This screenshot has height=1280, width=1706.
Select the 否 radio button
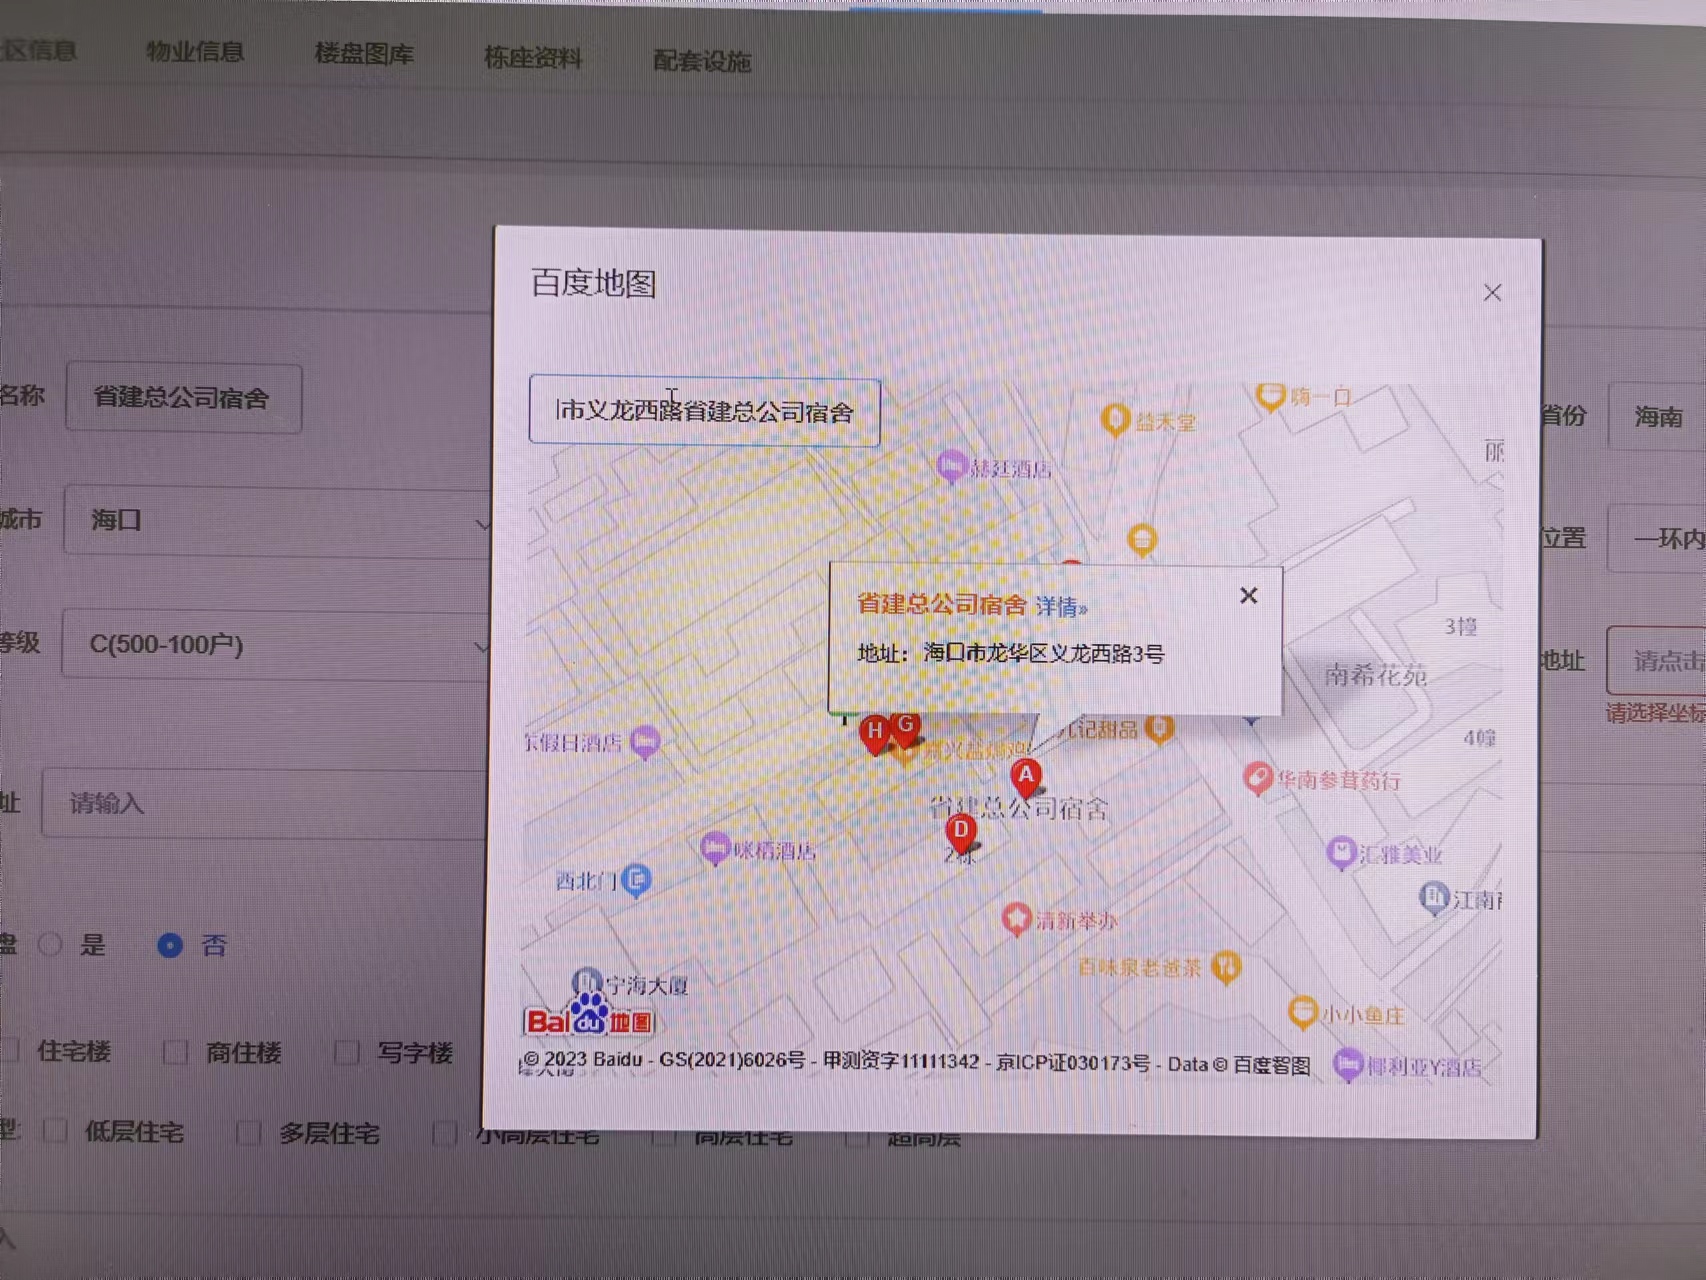(170, 945)
